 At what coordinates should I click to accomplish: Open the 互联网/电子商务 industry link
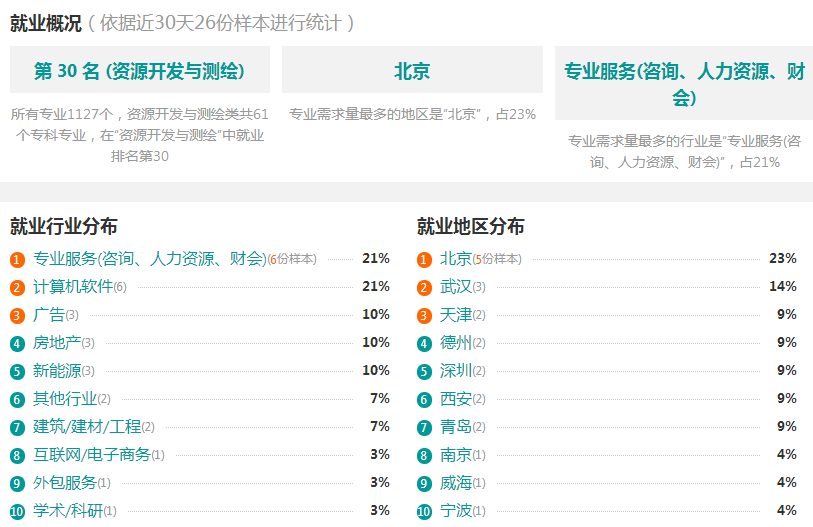92,454
